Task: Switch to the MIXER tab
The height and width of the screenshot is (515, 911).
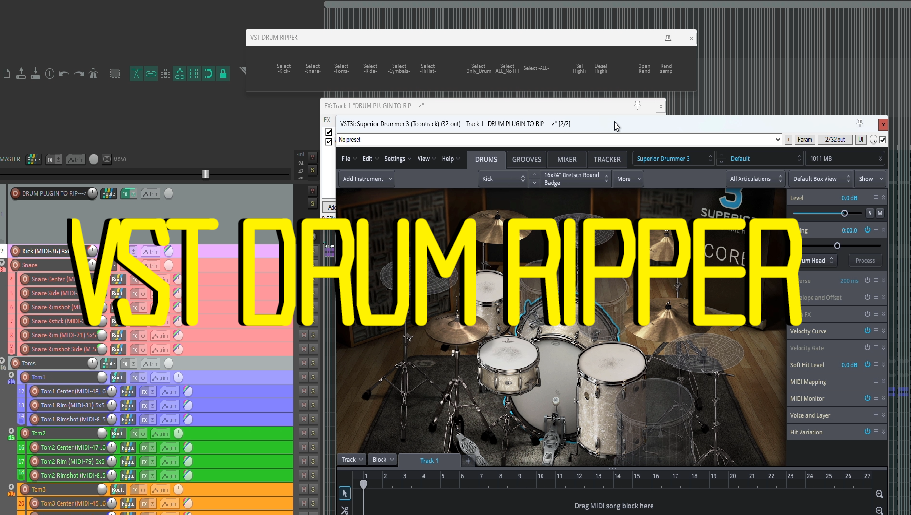Action: pyautogui.click(x=567, y=159)
